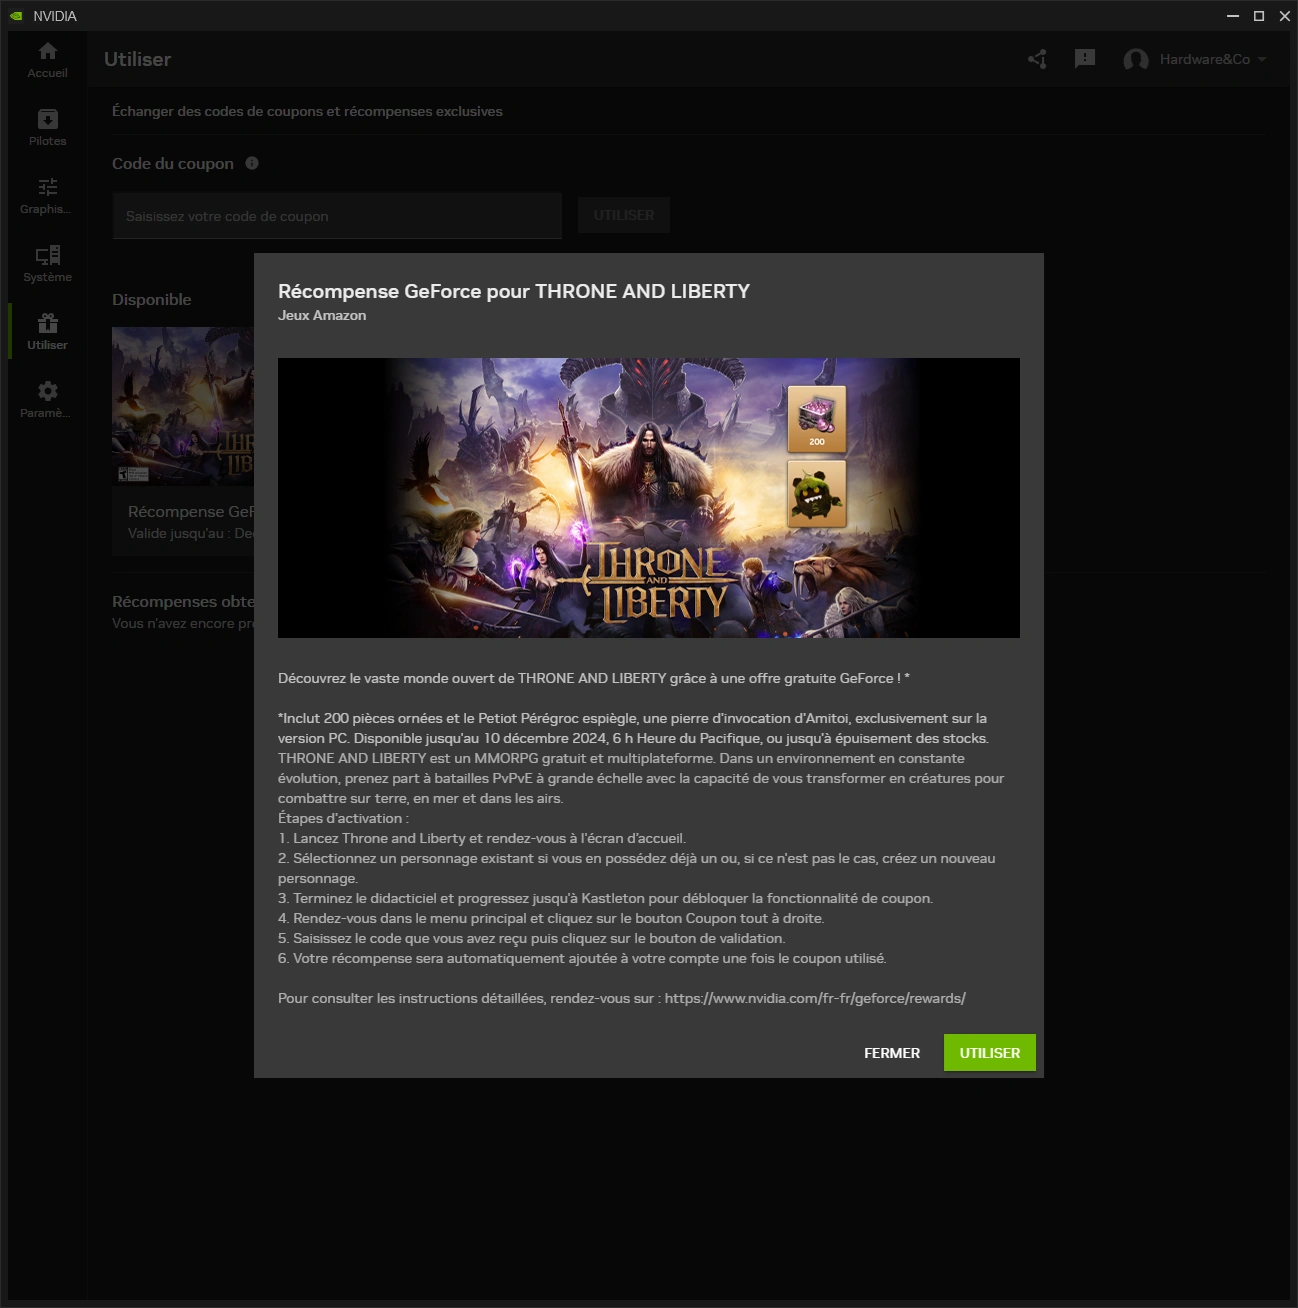Click the NVIDIA logo in title bar
The image size is (1298, 1308).
click(16, 16)
